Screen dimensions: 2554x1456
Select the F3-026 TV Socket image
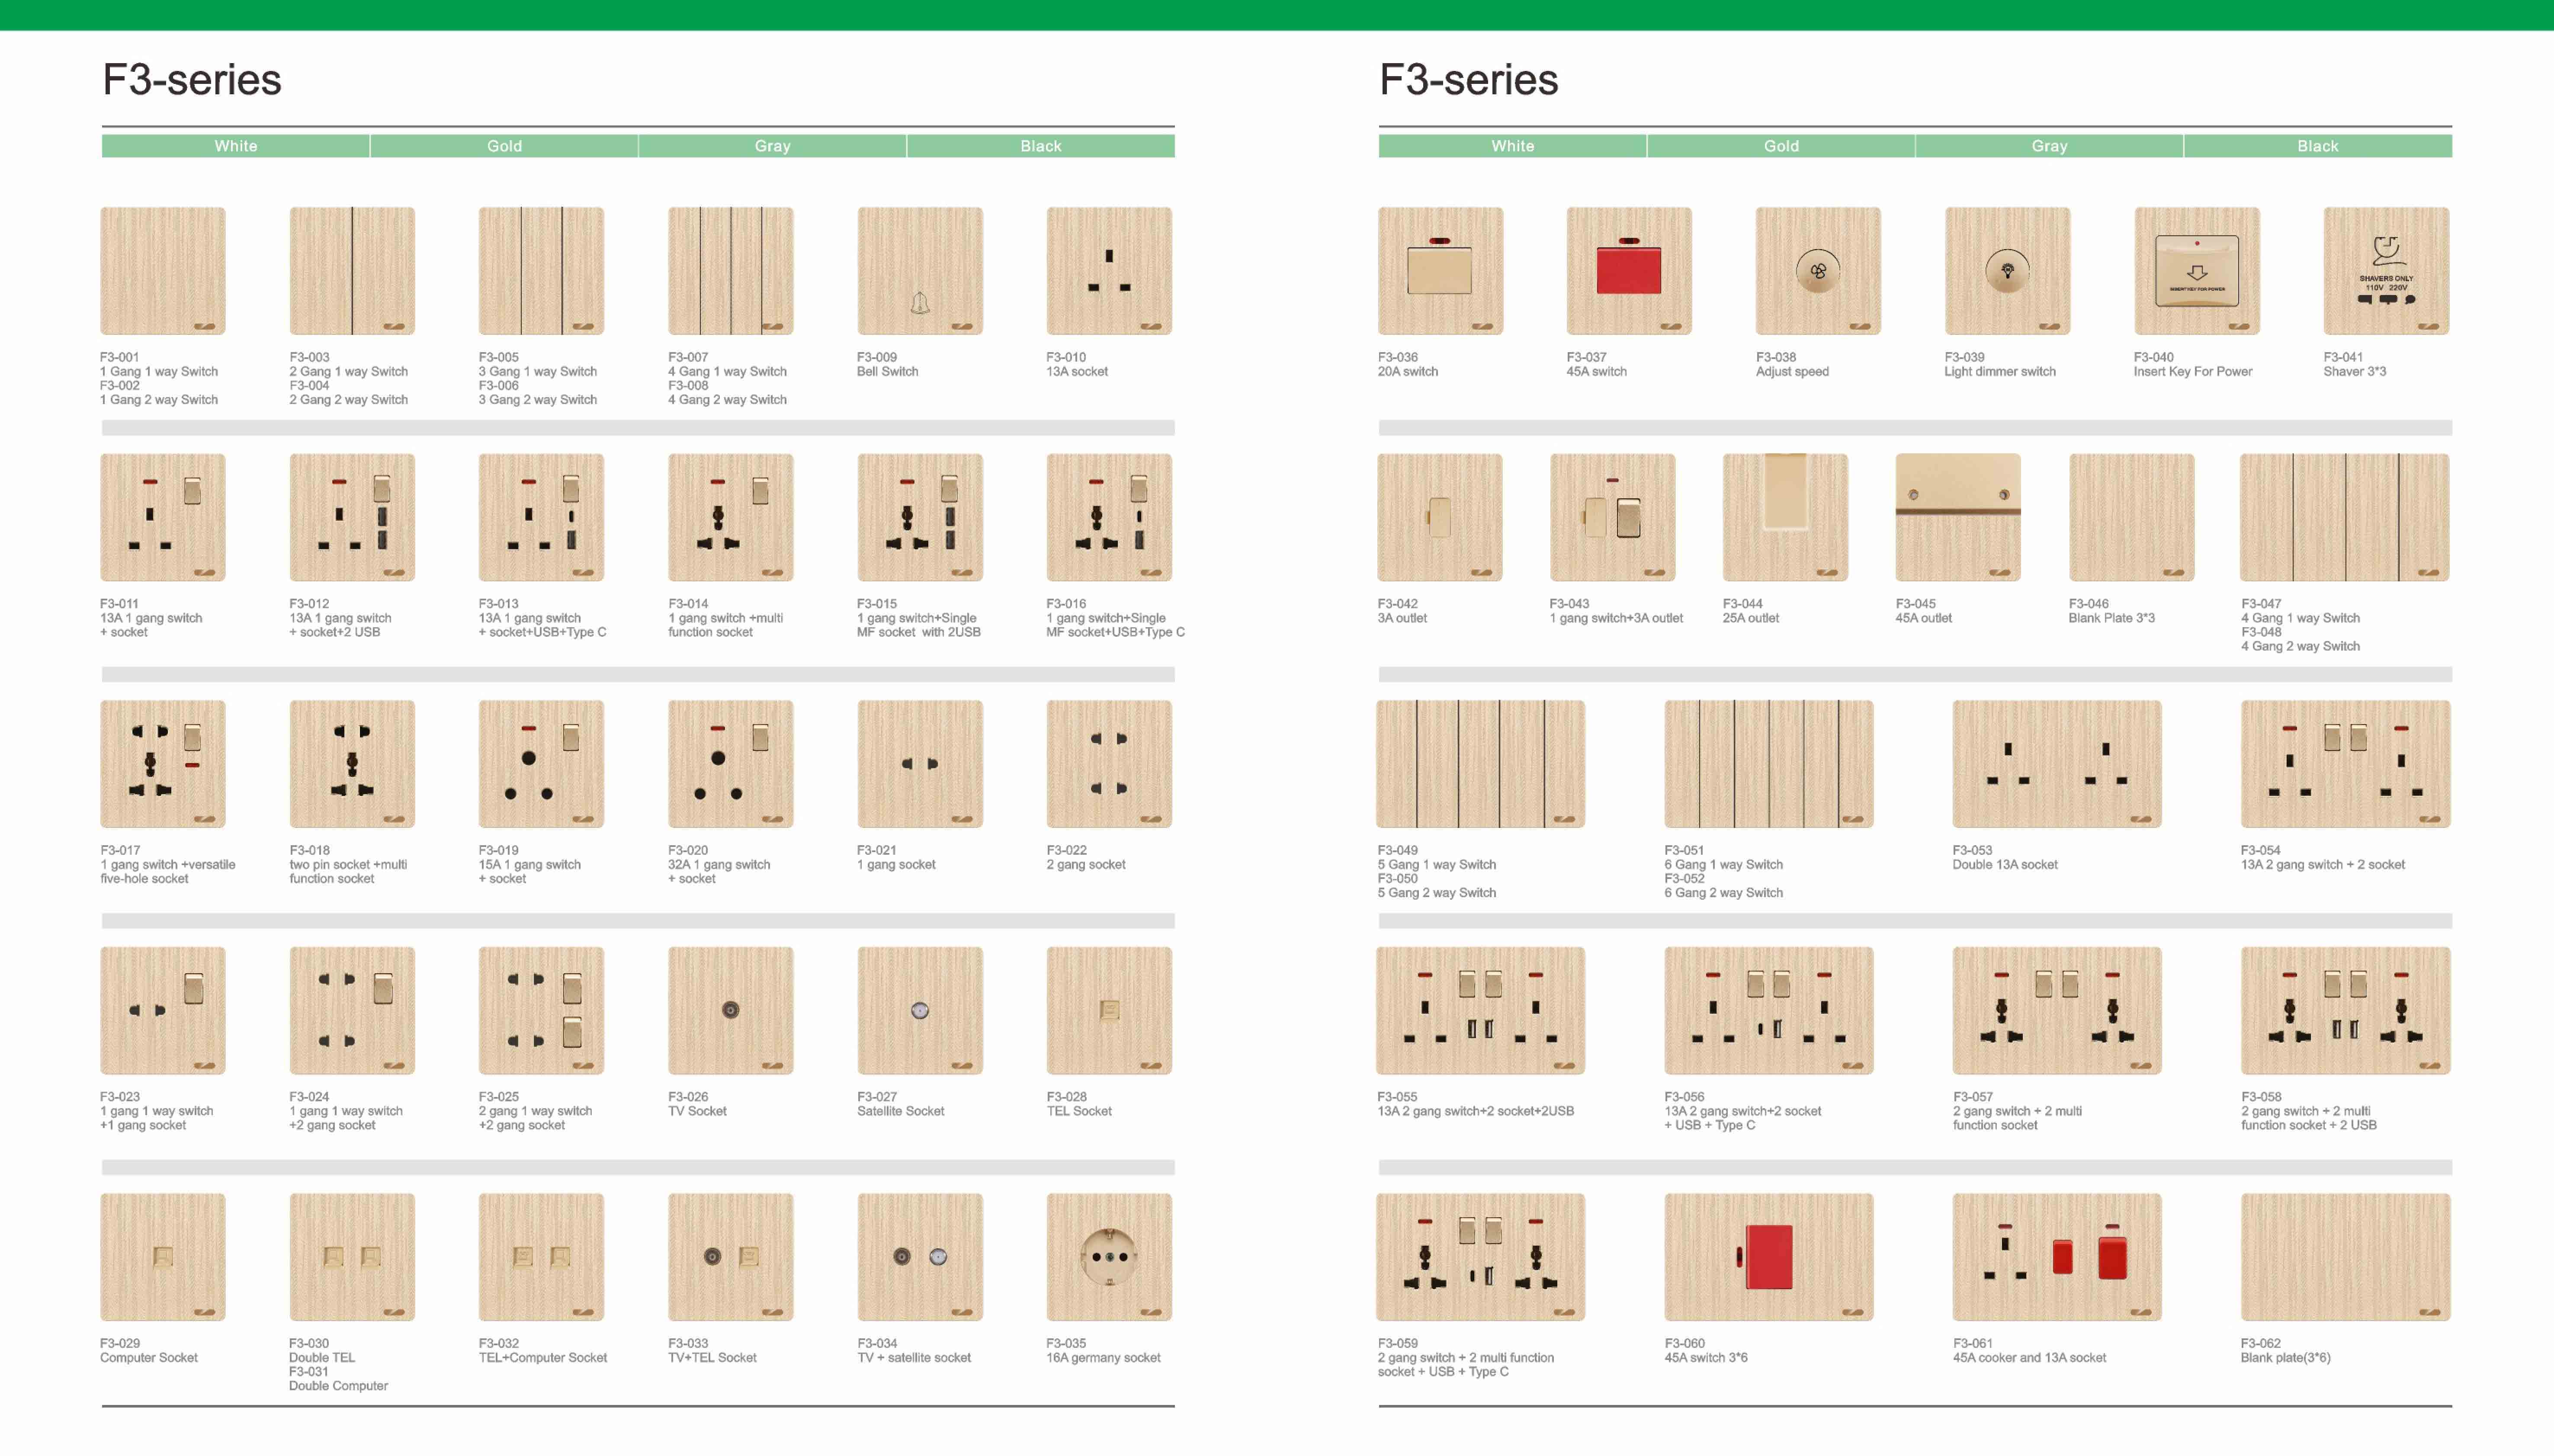coord(731,1011)
